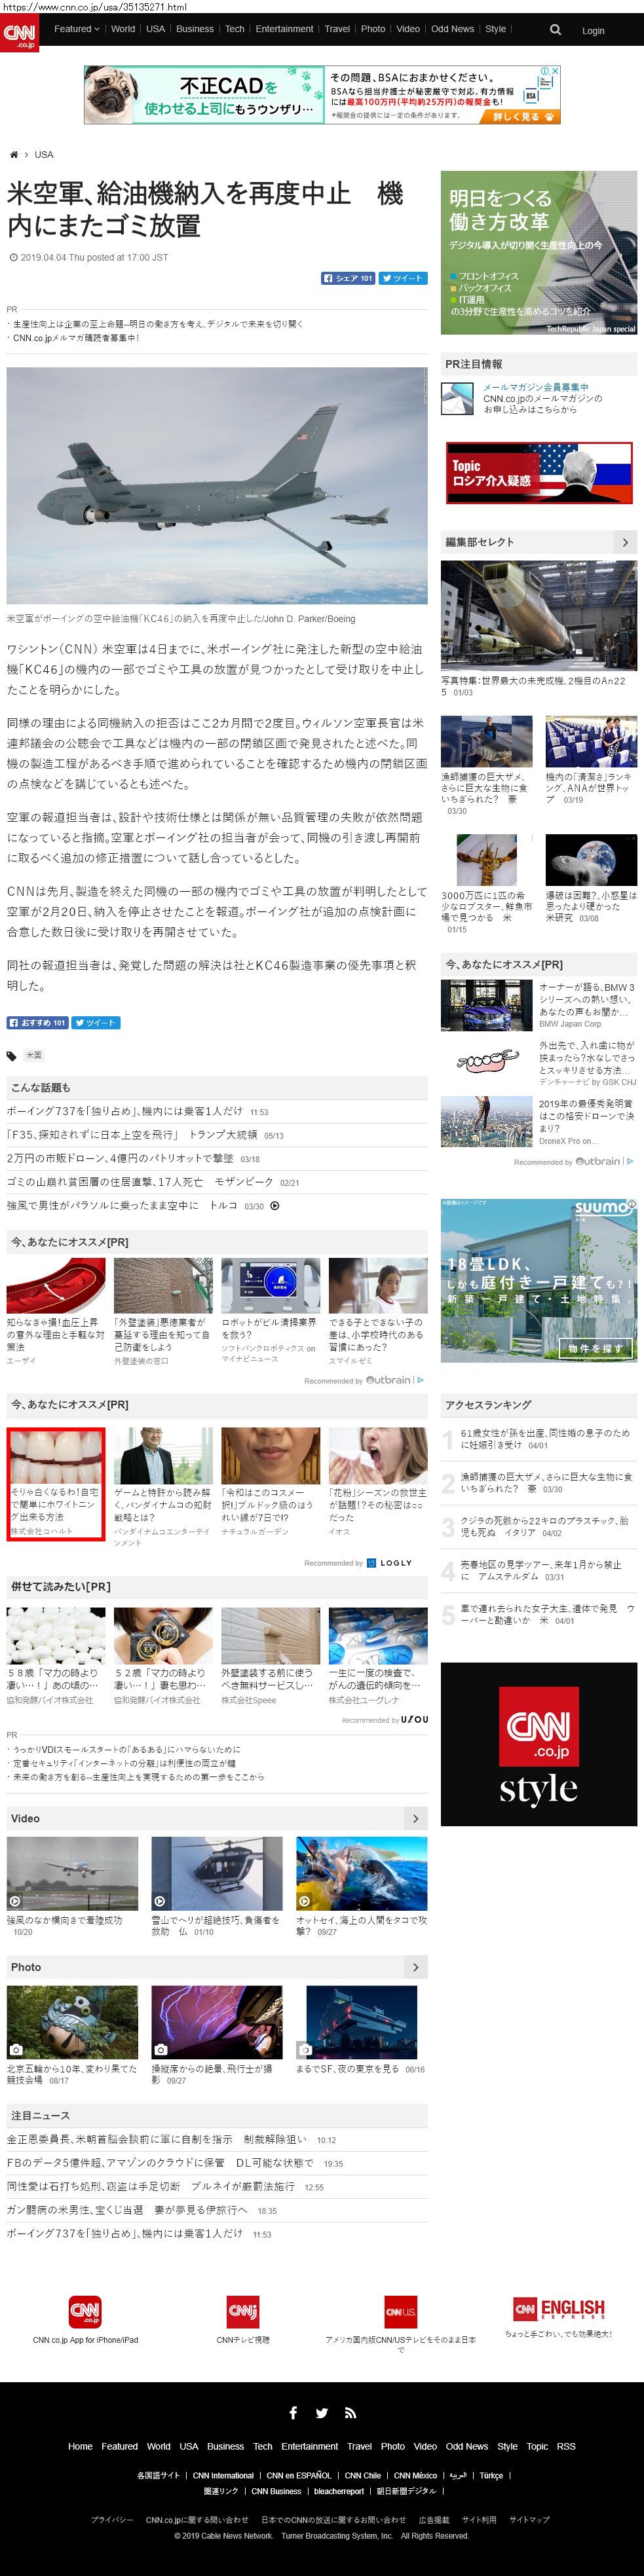Open CNN.co.jp App for iPhone/iPad icon

[85, 2311]
